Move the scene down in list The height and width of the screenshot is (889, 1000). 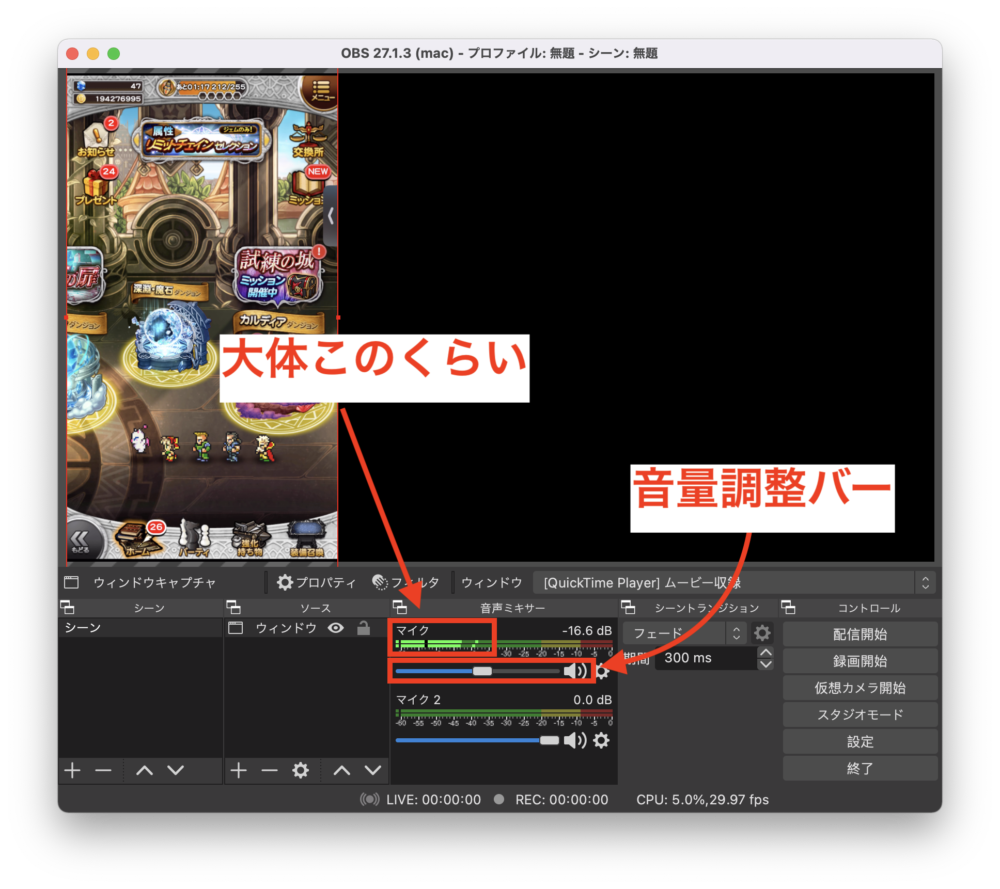(175, 770)
